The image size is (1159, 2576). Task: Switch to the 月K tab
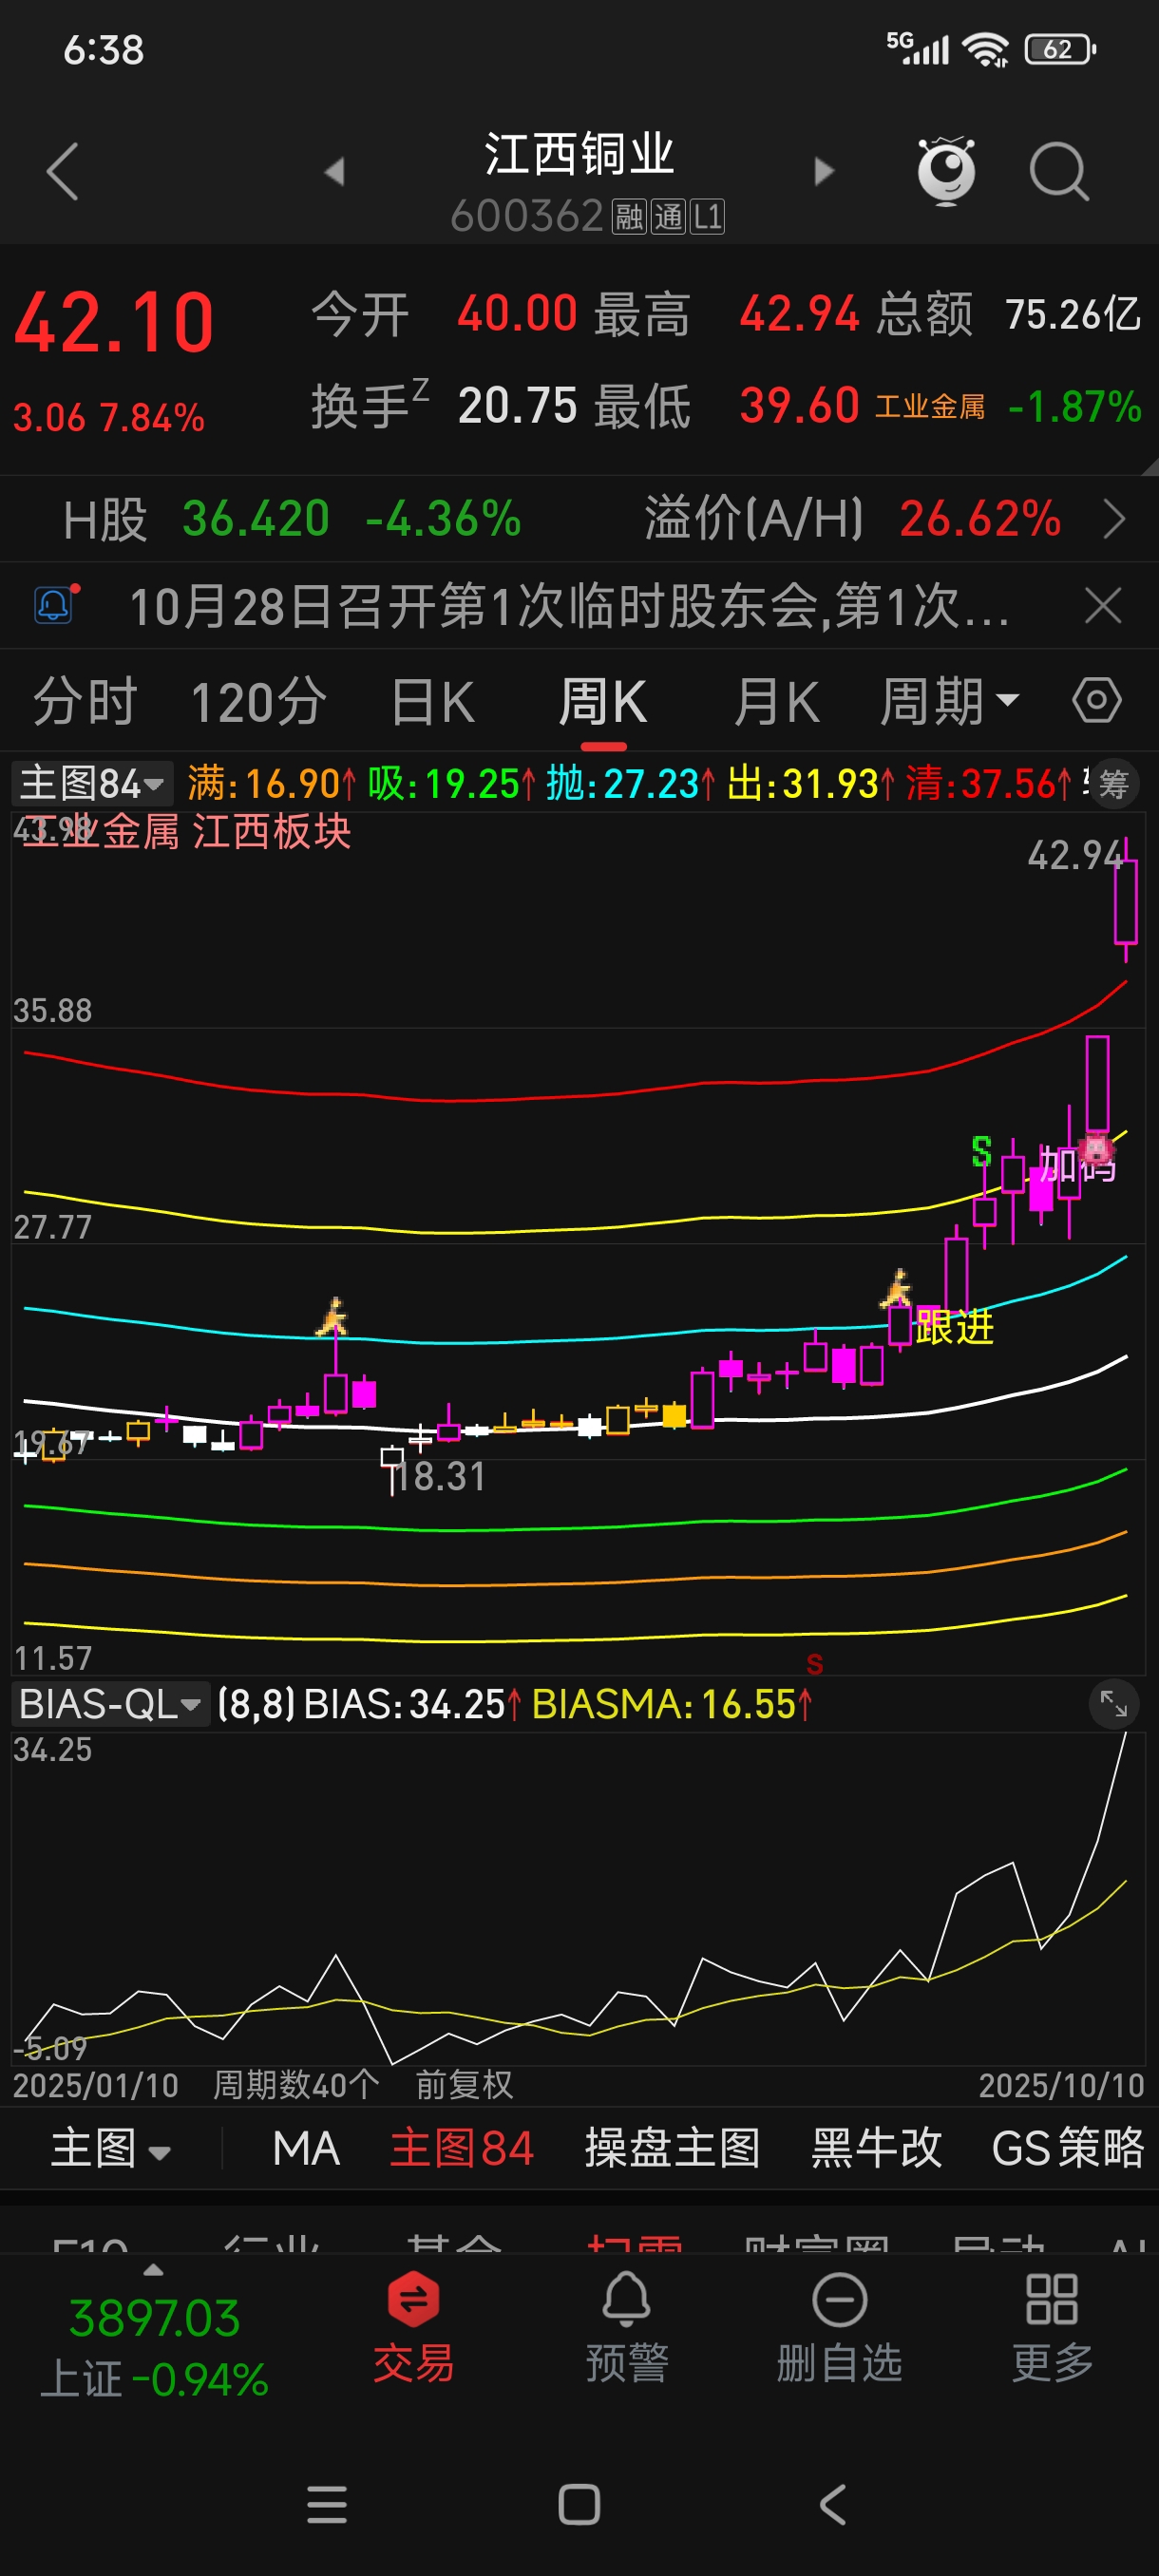coord(776,701)
